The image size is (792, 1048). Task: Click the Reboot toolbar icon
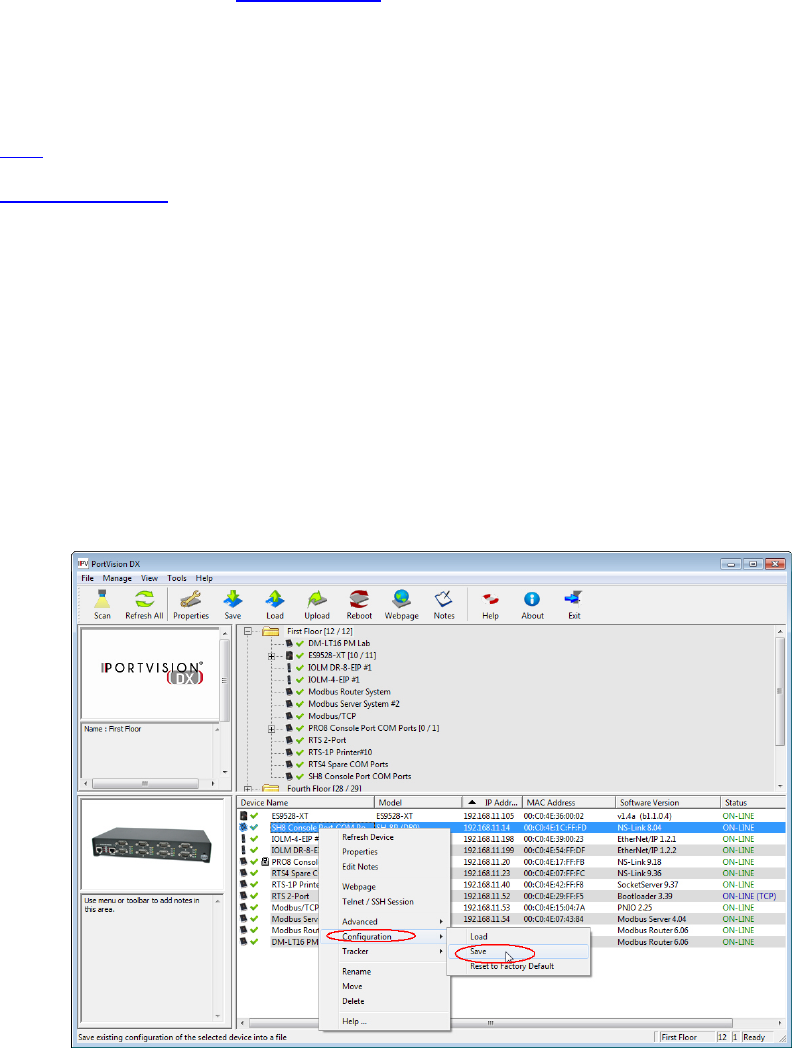tap(359, 604)
